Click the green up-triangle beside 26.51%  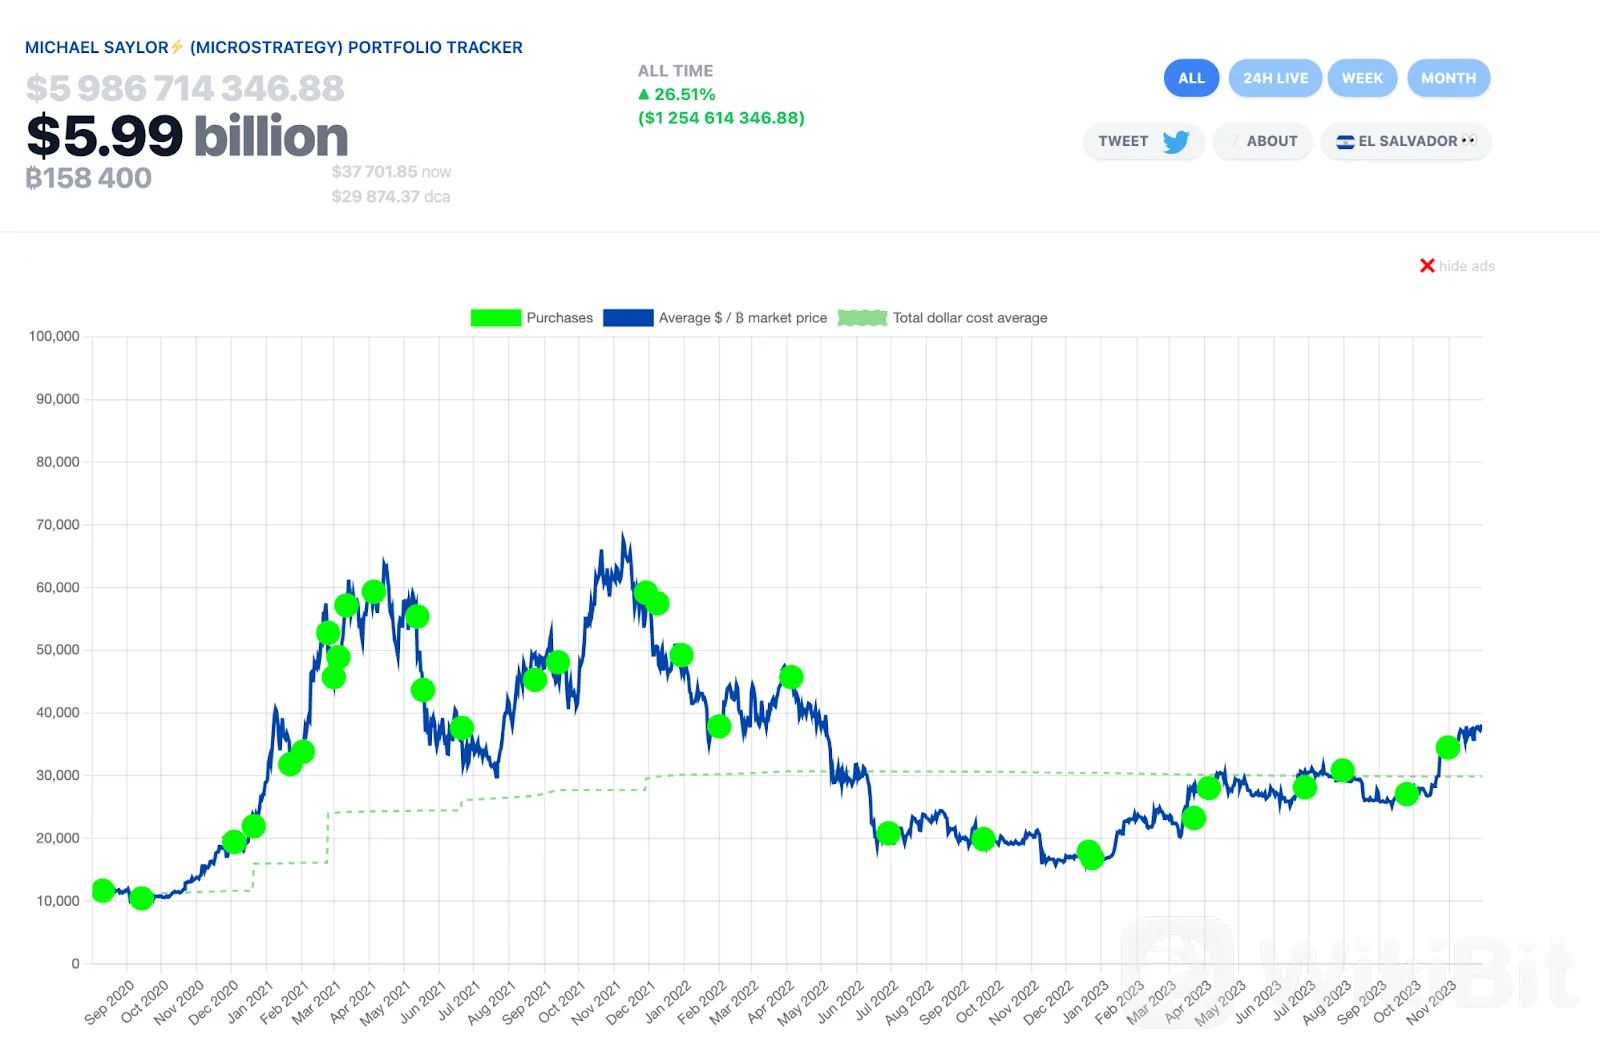(644, 94)
